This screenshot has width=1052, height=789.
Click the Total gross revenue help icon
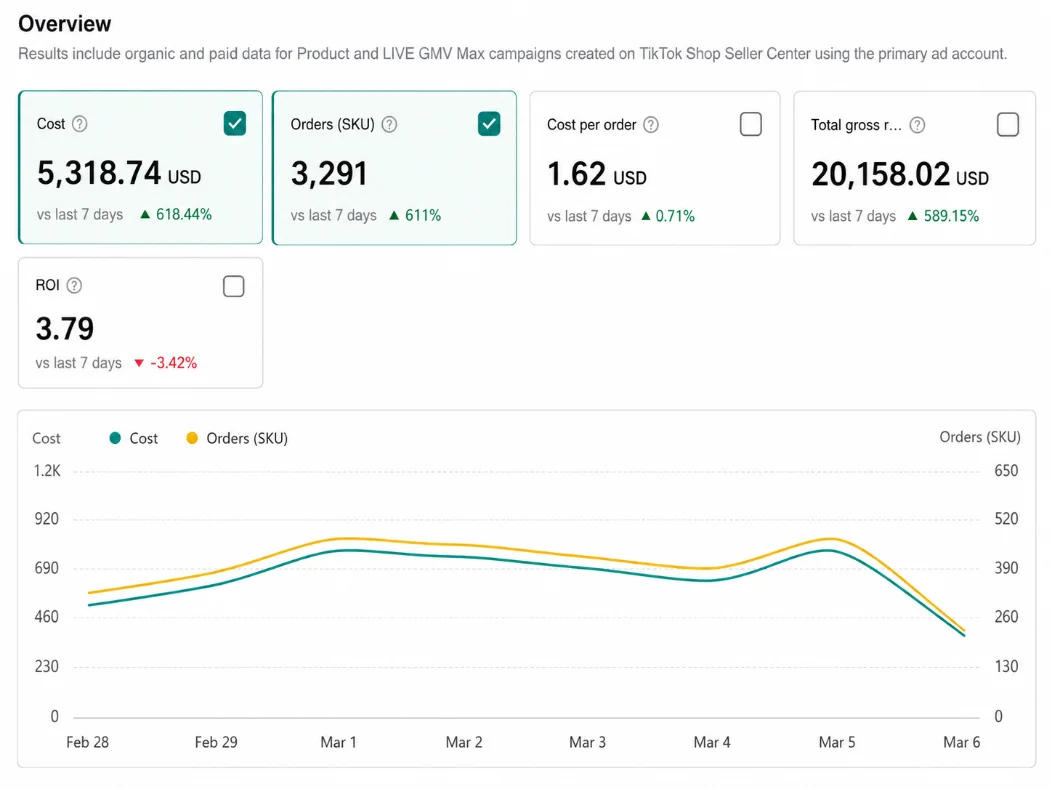coord(917,125)
